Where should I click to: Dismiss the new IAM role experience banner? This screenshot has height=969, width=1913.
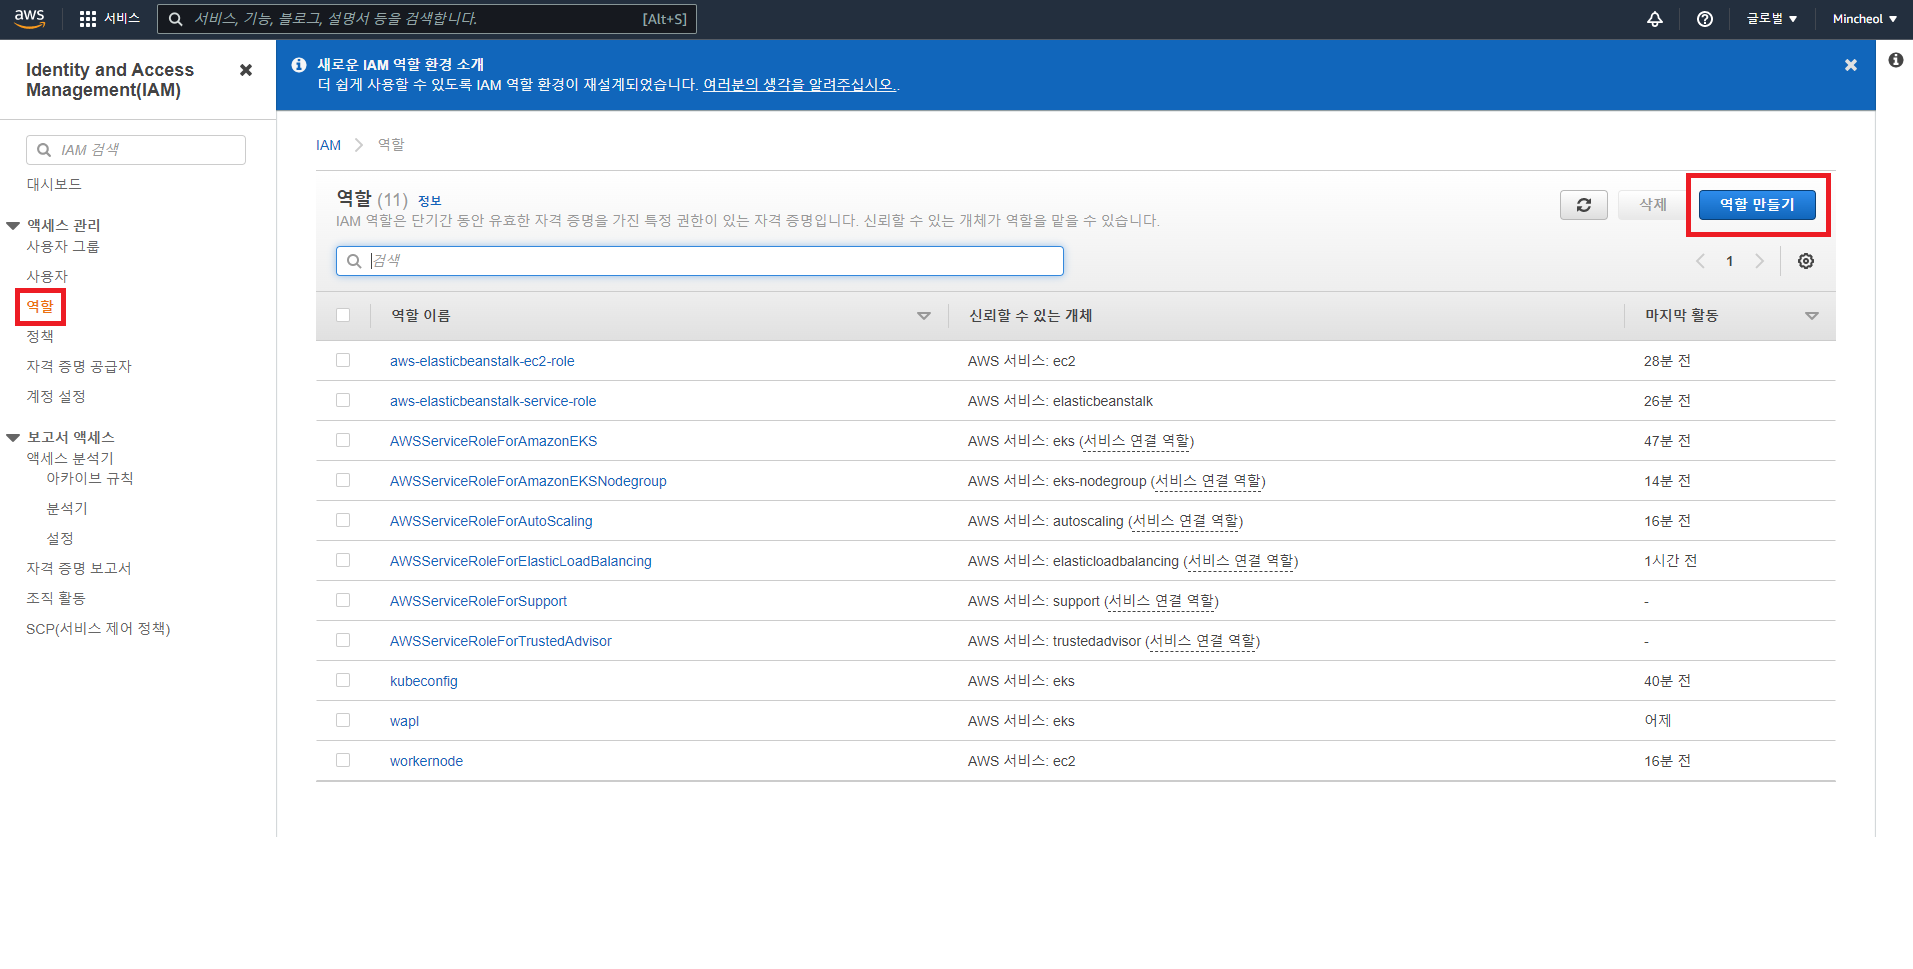(x=1851, y=65)
